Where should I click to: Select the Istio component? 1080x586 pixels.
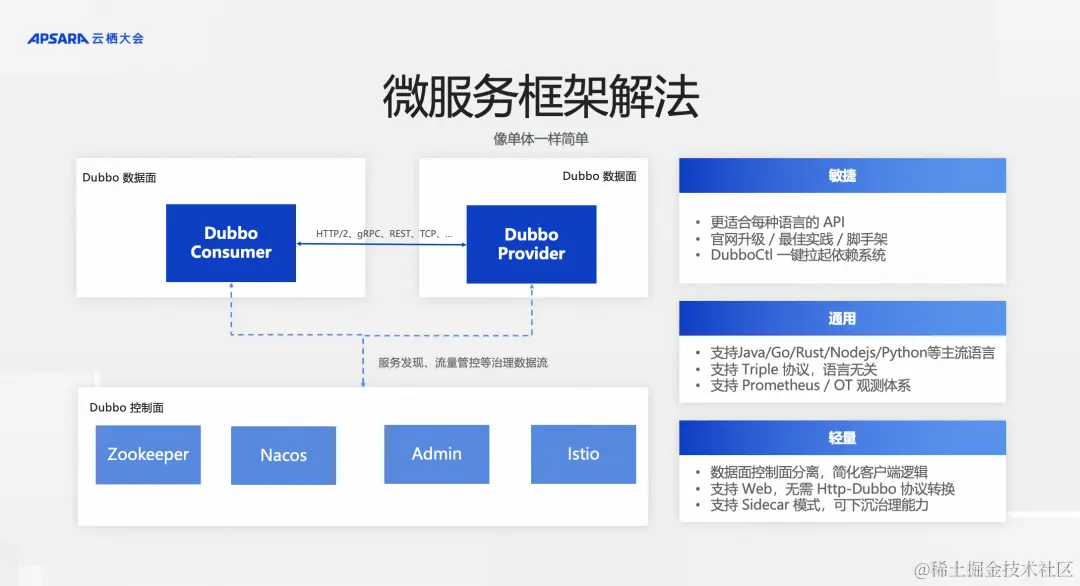583,454
